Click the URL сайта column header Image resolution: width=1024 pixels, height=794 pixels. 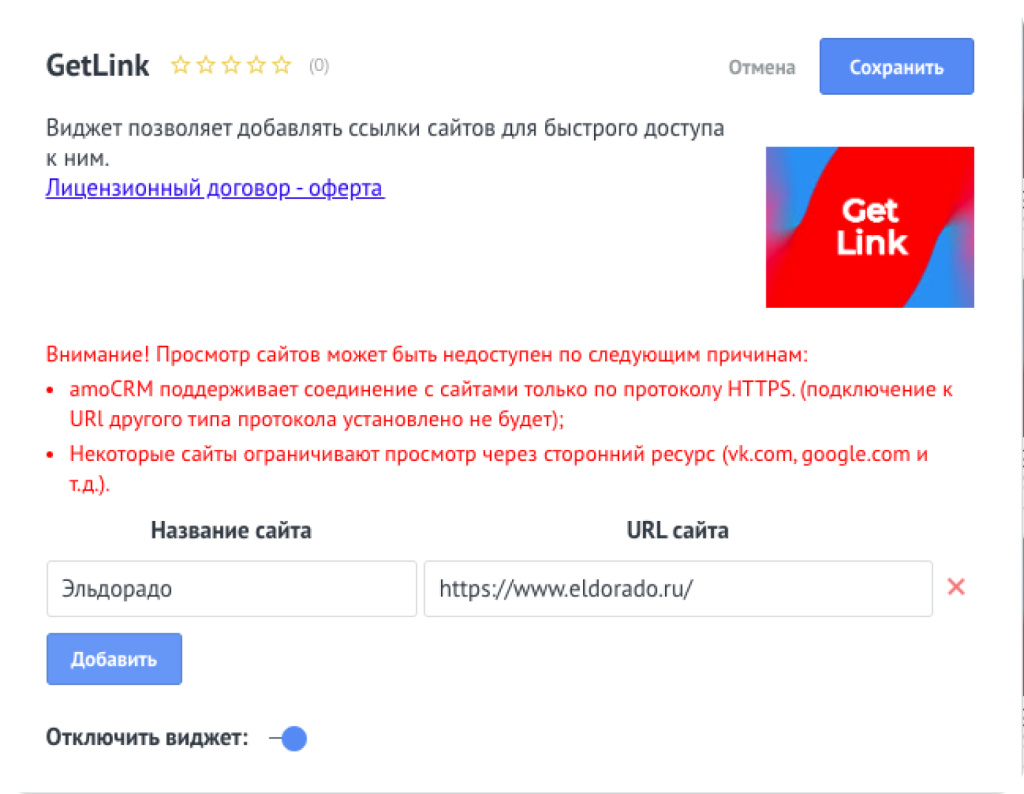pyautogui.click(x=678, y=530)
